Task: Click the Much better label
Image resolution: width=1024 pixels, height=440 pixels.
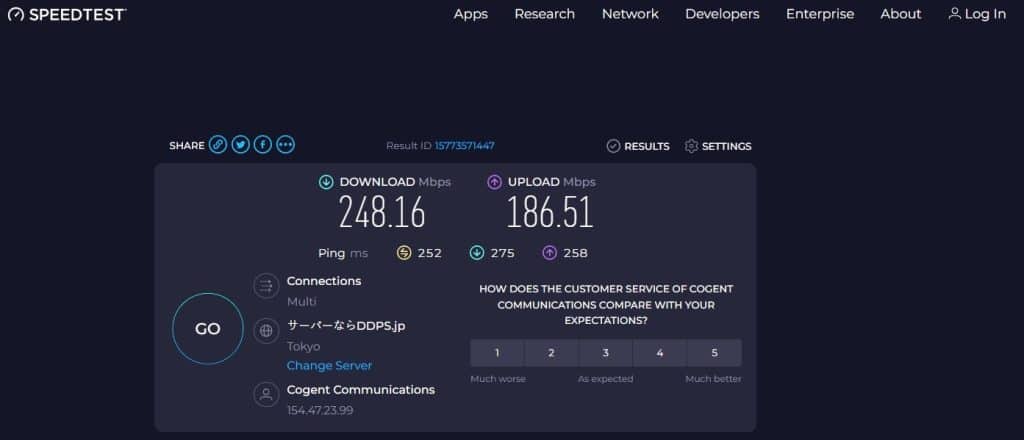Action: click(713, 379)
